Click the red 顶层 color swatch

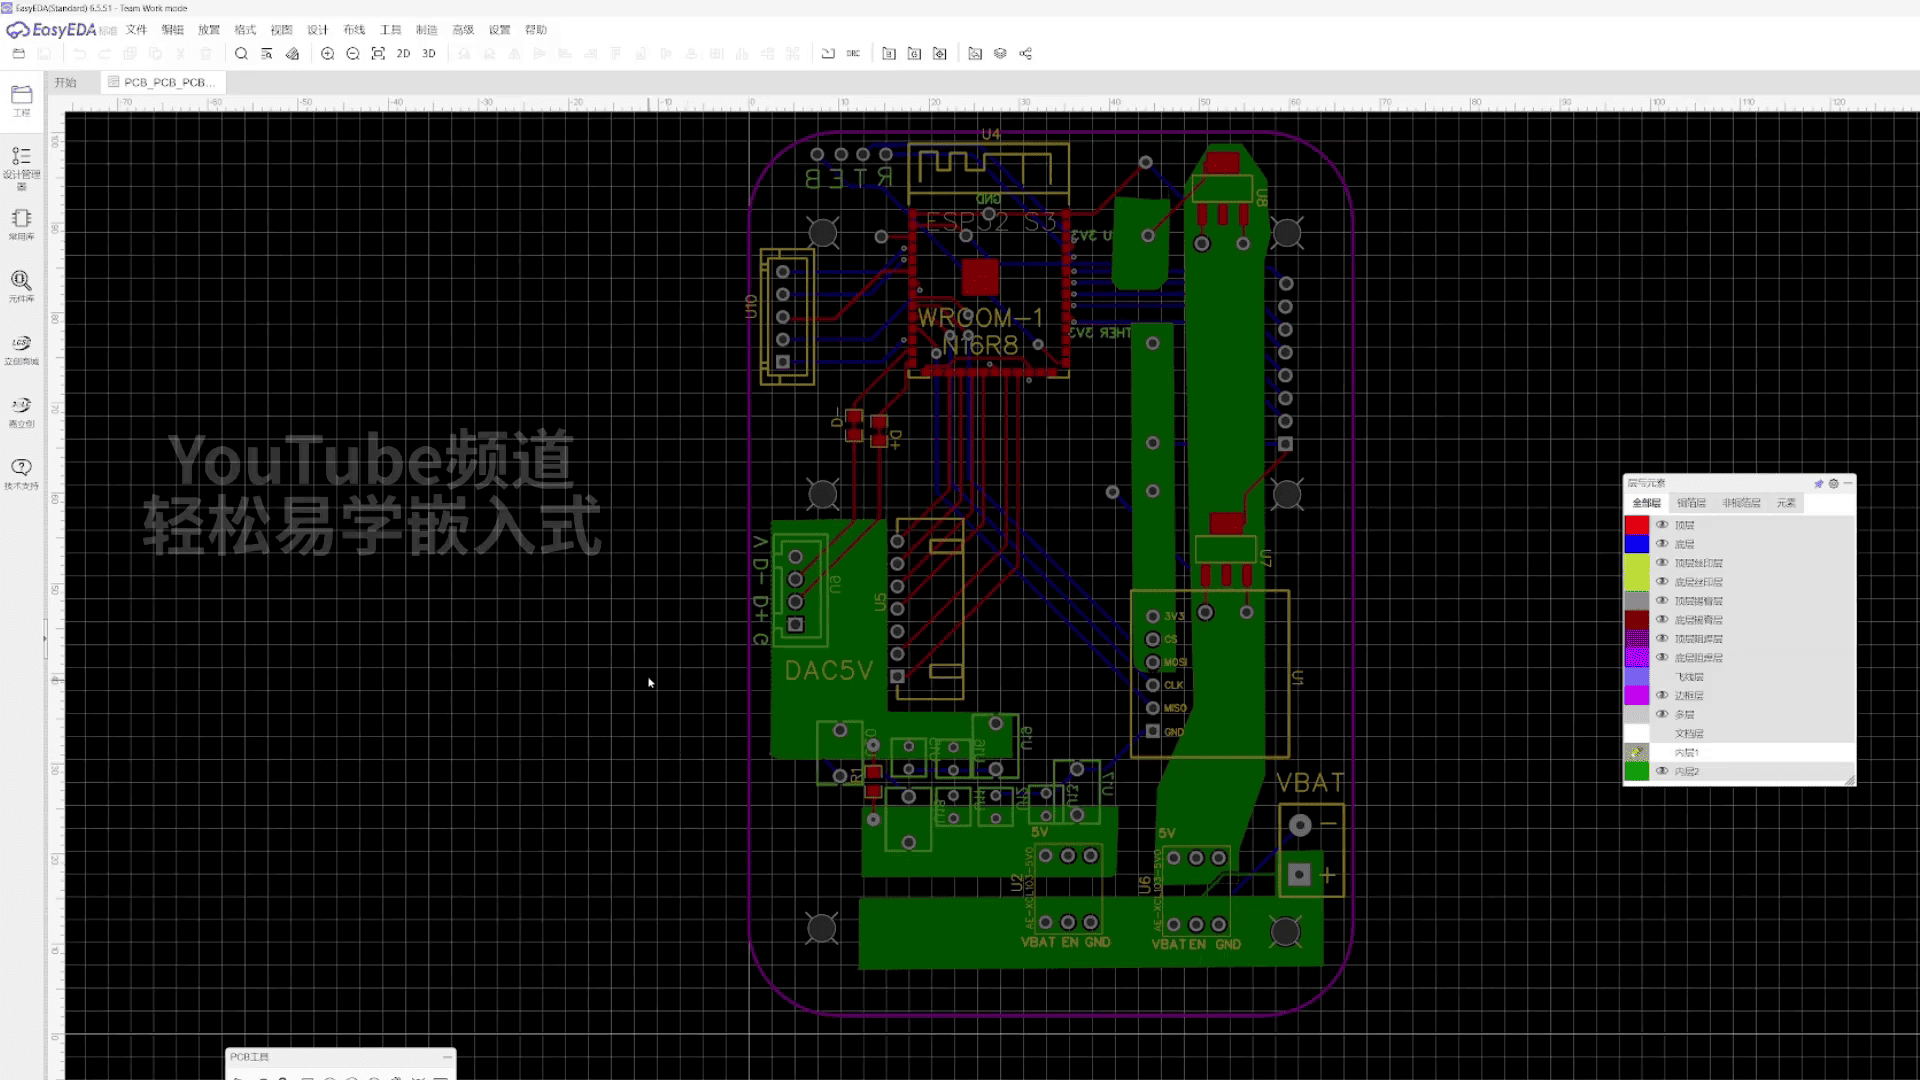(x=1637, y=525)
